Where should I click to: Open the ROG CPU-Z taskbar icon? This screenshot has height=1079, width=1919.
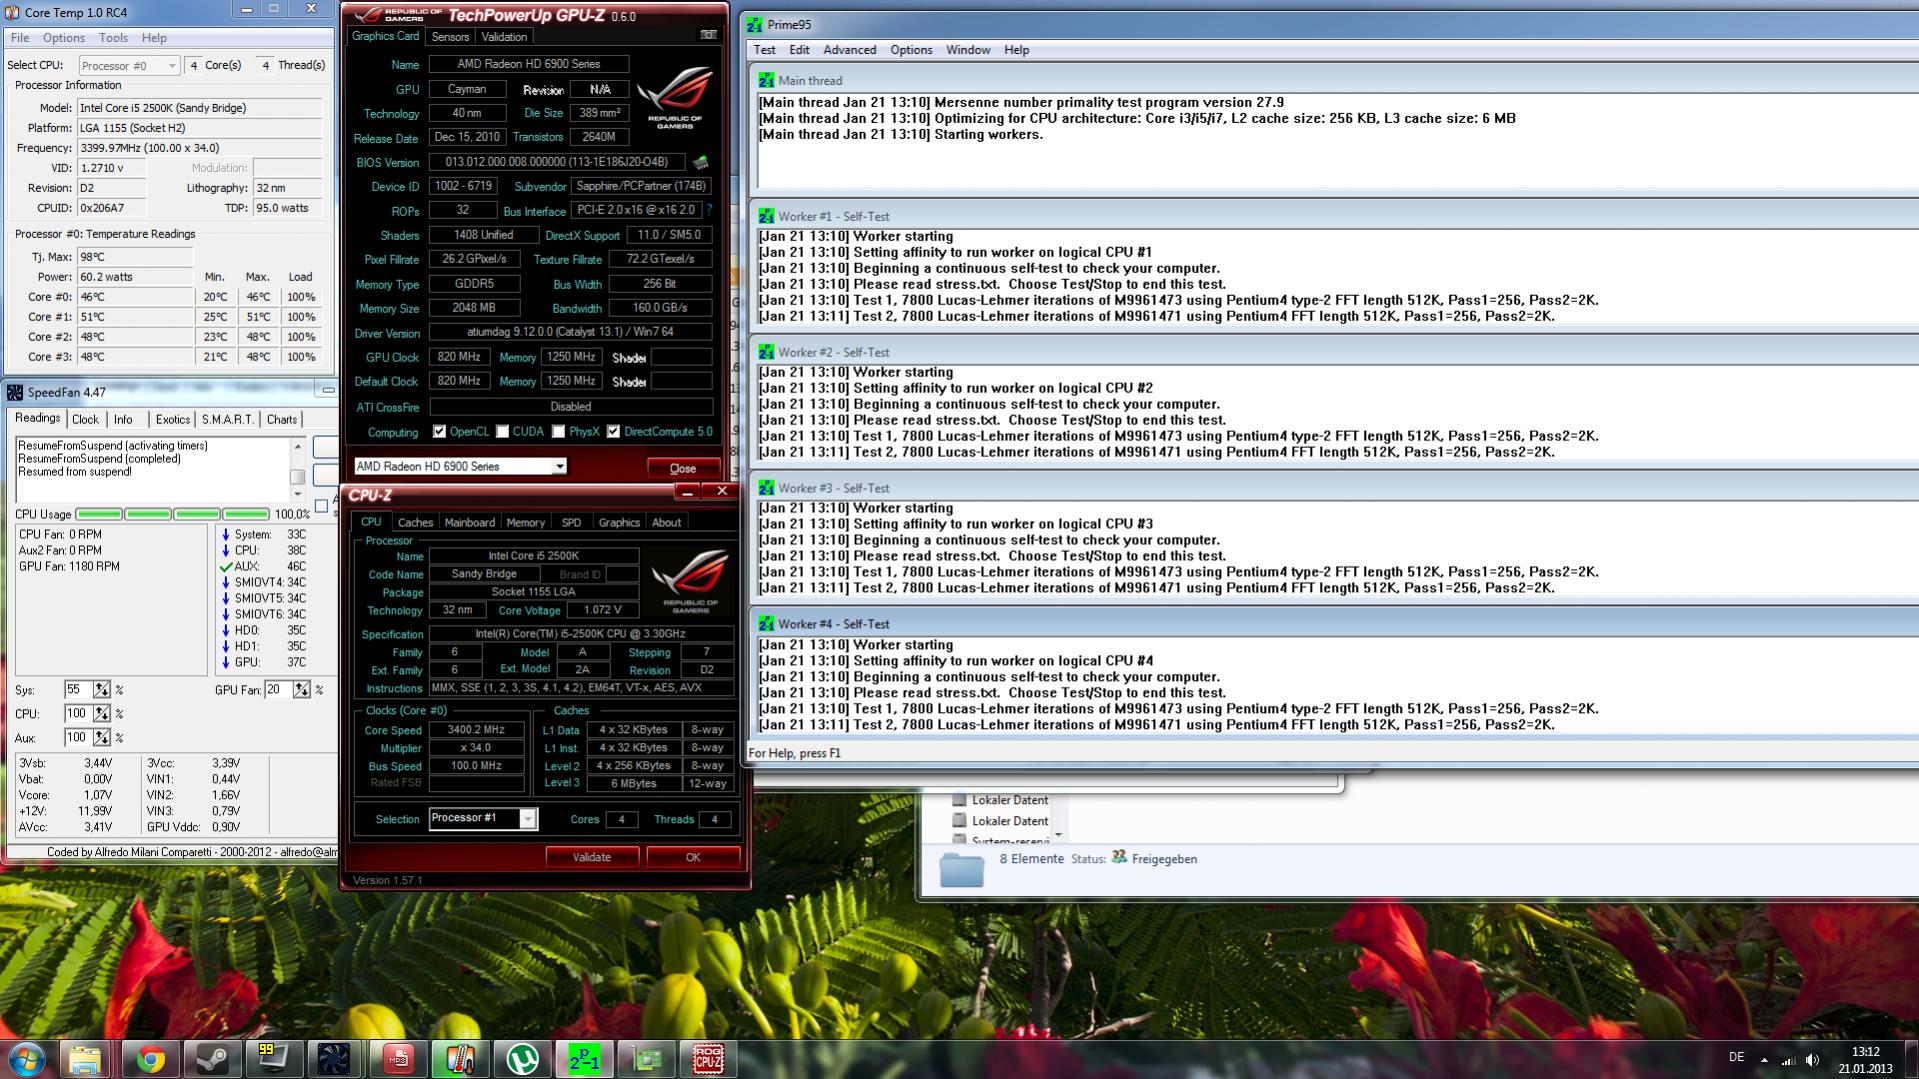point(708,1058)
